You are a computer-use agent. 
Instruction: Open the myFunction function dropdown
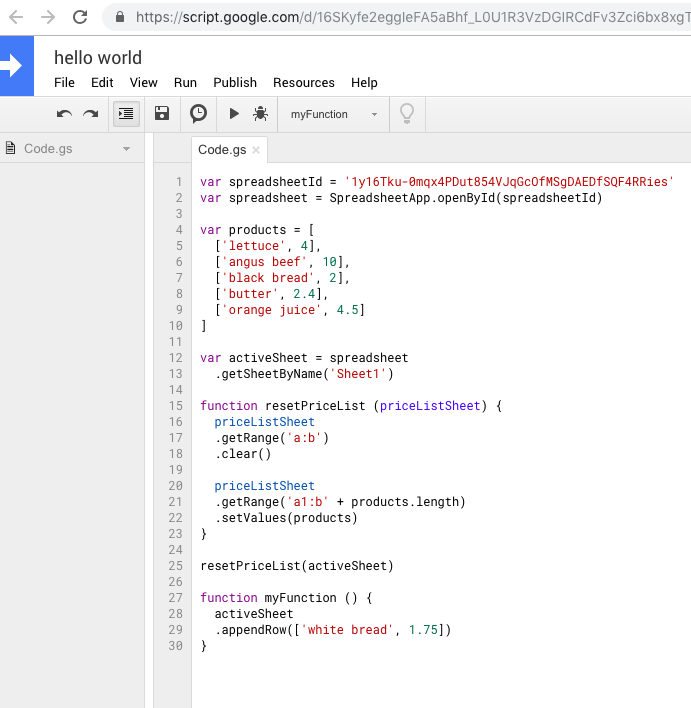[333, 114]
